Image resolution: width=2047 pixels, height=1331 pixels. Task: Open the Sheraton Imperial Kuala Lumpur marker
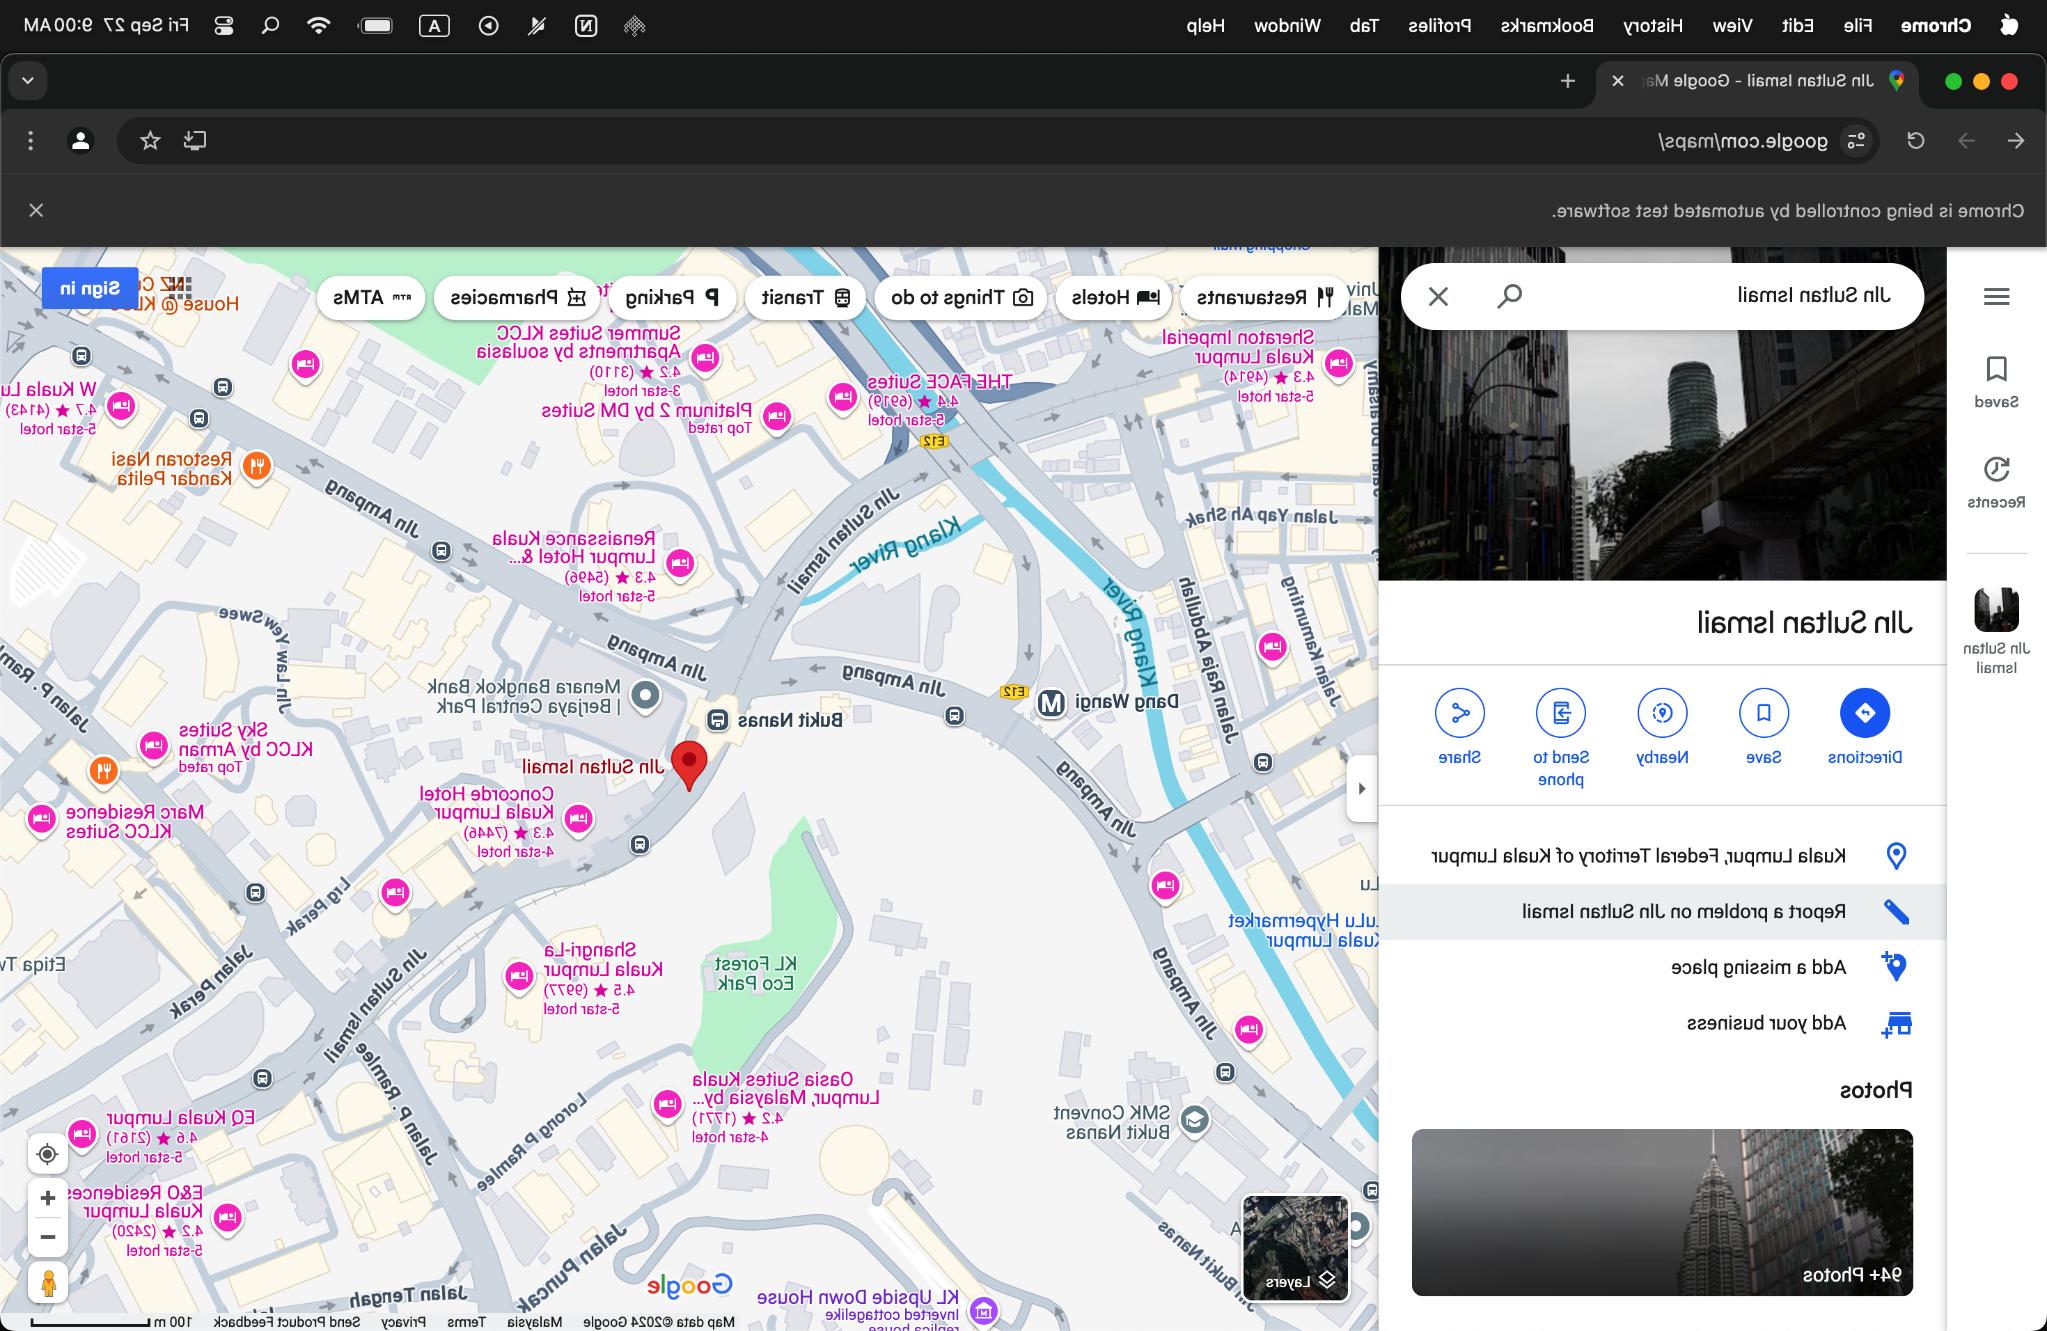(1338, 363)
